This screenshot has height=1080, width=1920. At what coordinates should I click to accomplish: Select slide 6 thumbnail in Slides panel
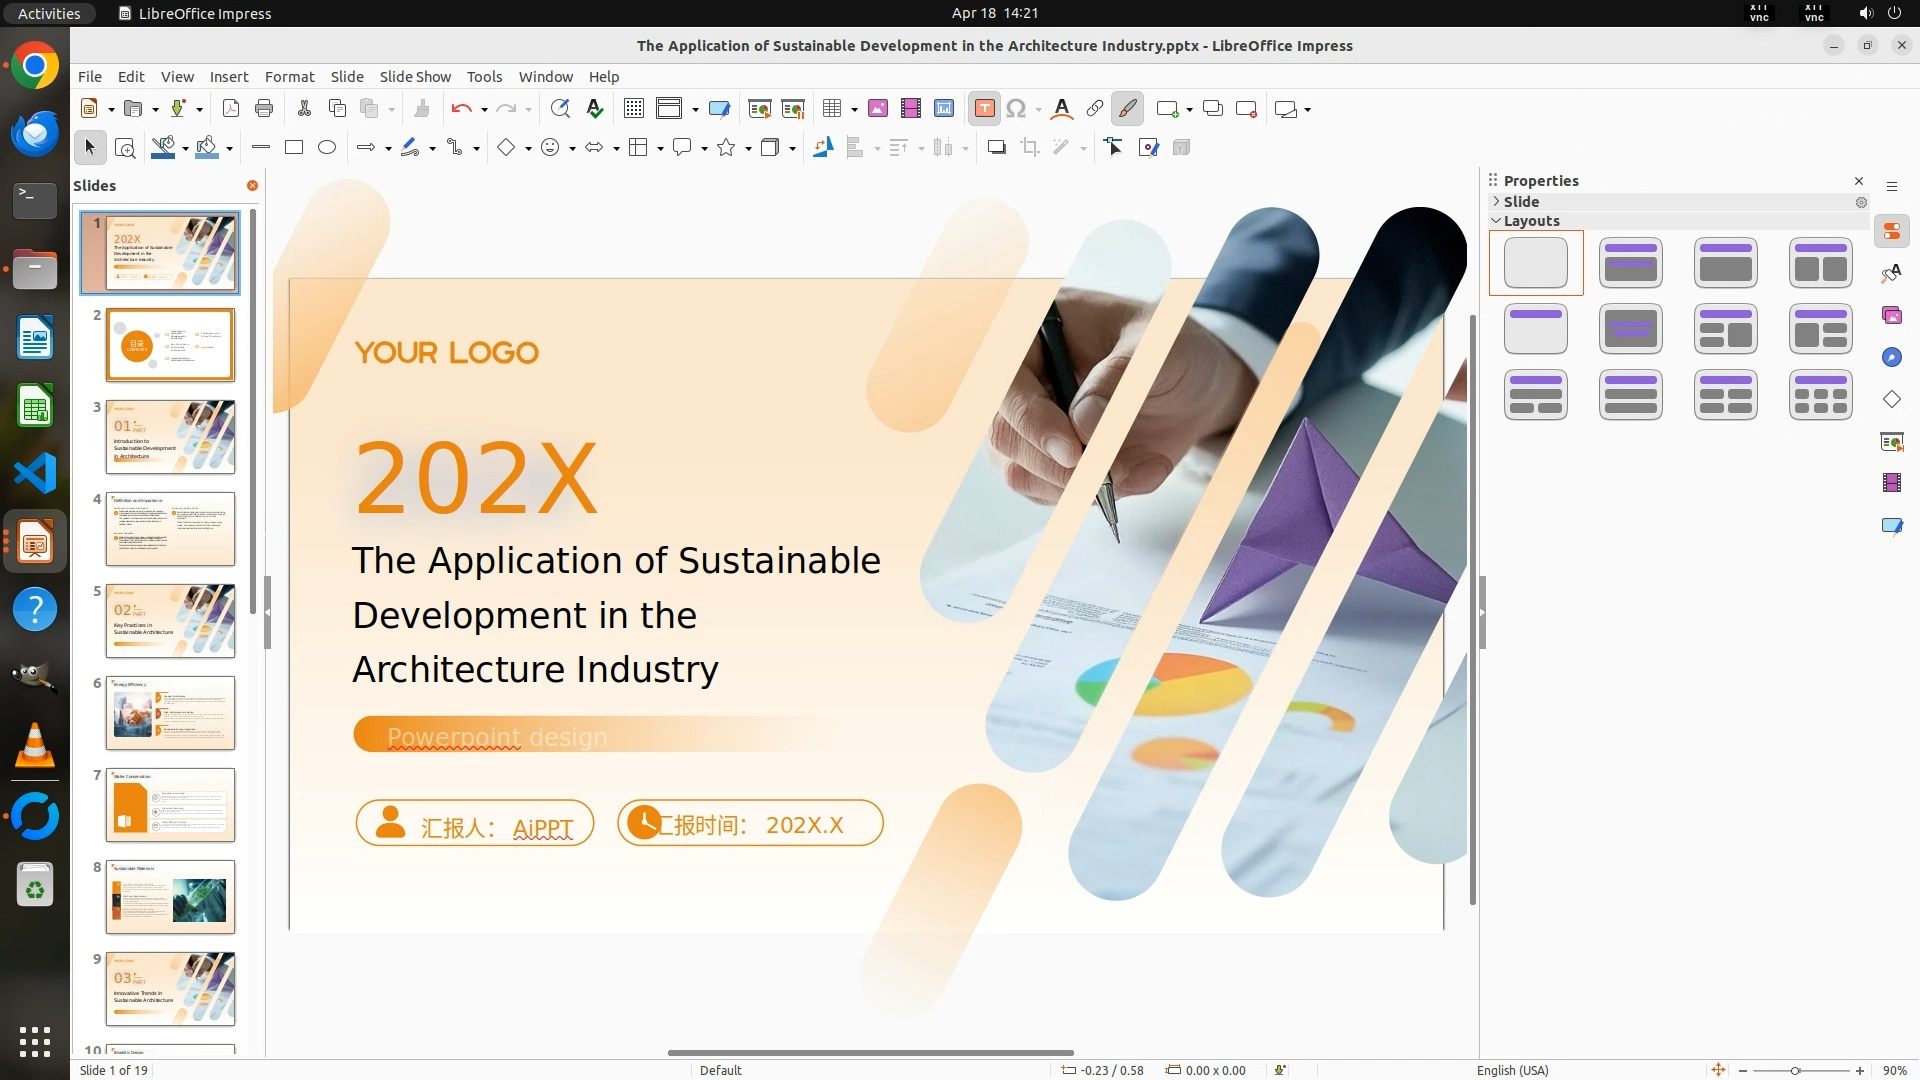coord(170,713)
